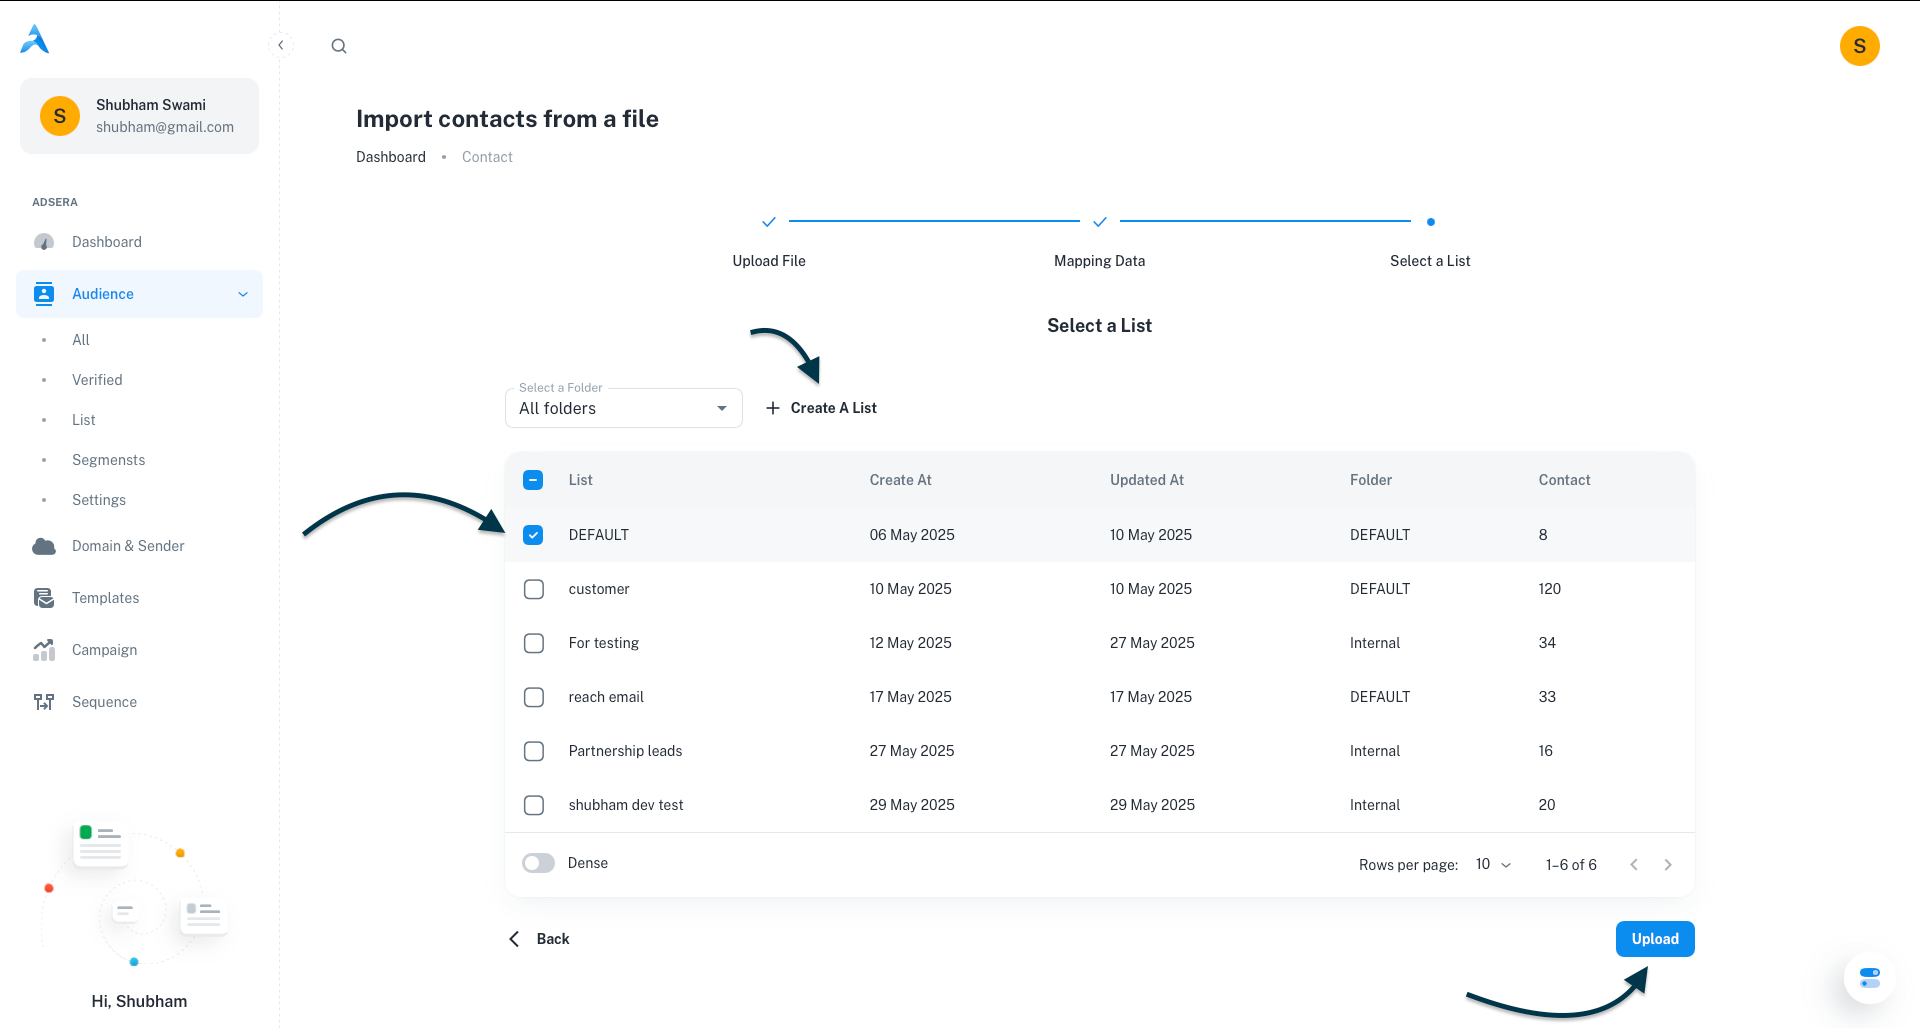Go to Verified audience submenu item
Screen dimensions: 1920x1028
click(97, 380)
